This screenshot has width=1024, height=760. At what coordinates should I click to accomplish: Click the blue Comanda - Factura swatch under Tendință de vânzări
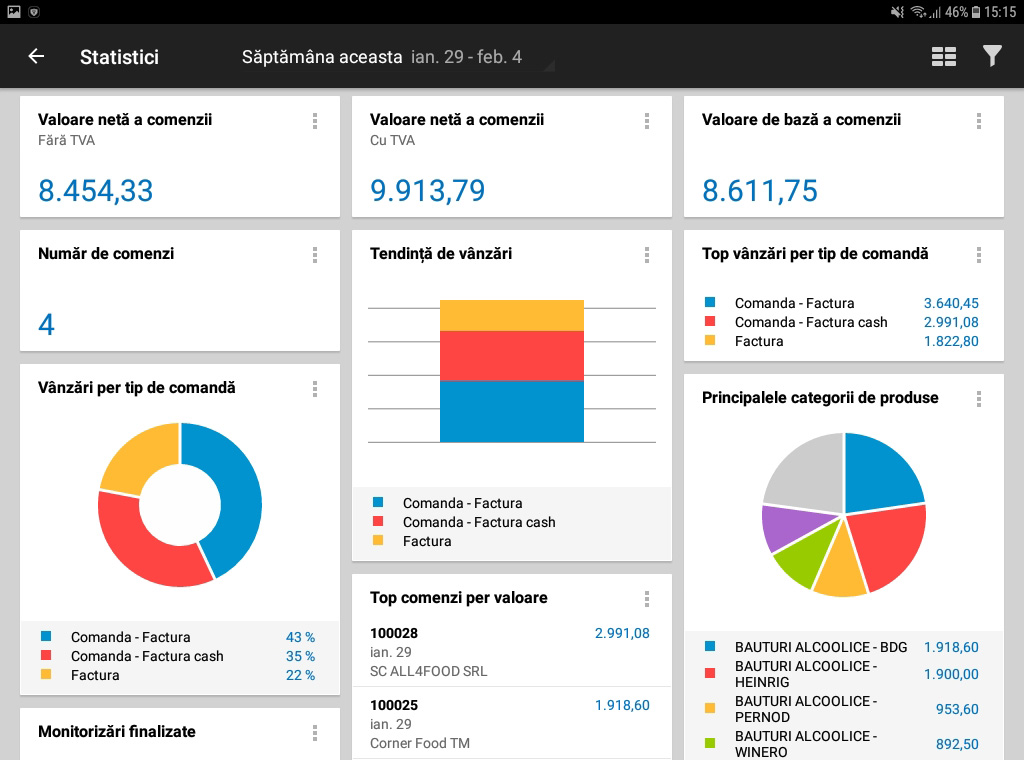coord(378,502)
